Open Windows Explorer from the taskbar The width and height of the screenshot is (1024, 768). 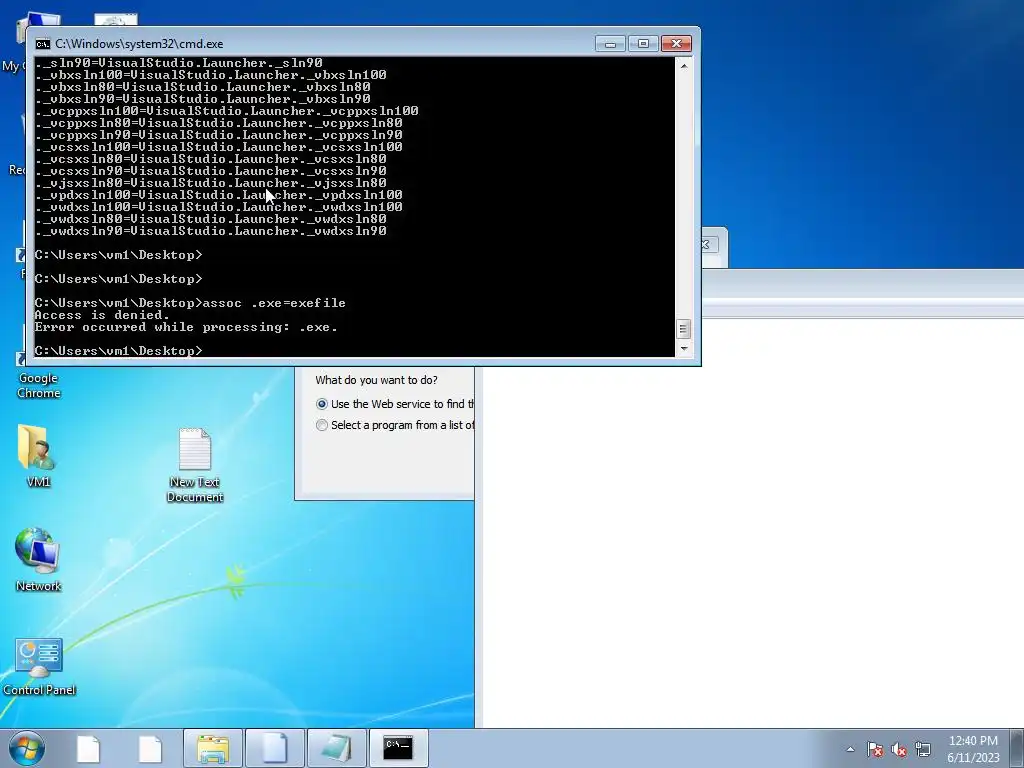coord(213,748)
